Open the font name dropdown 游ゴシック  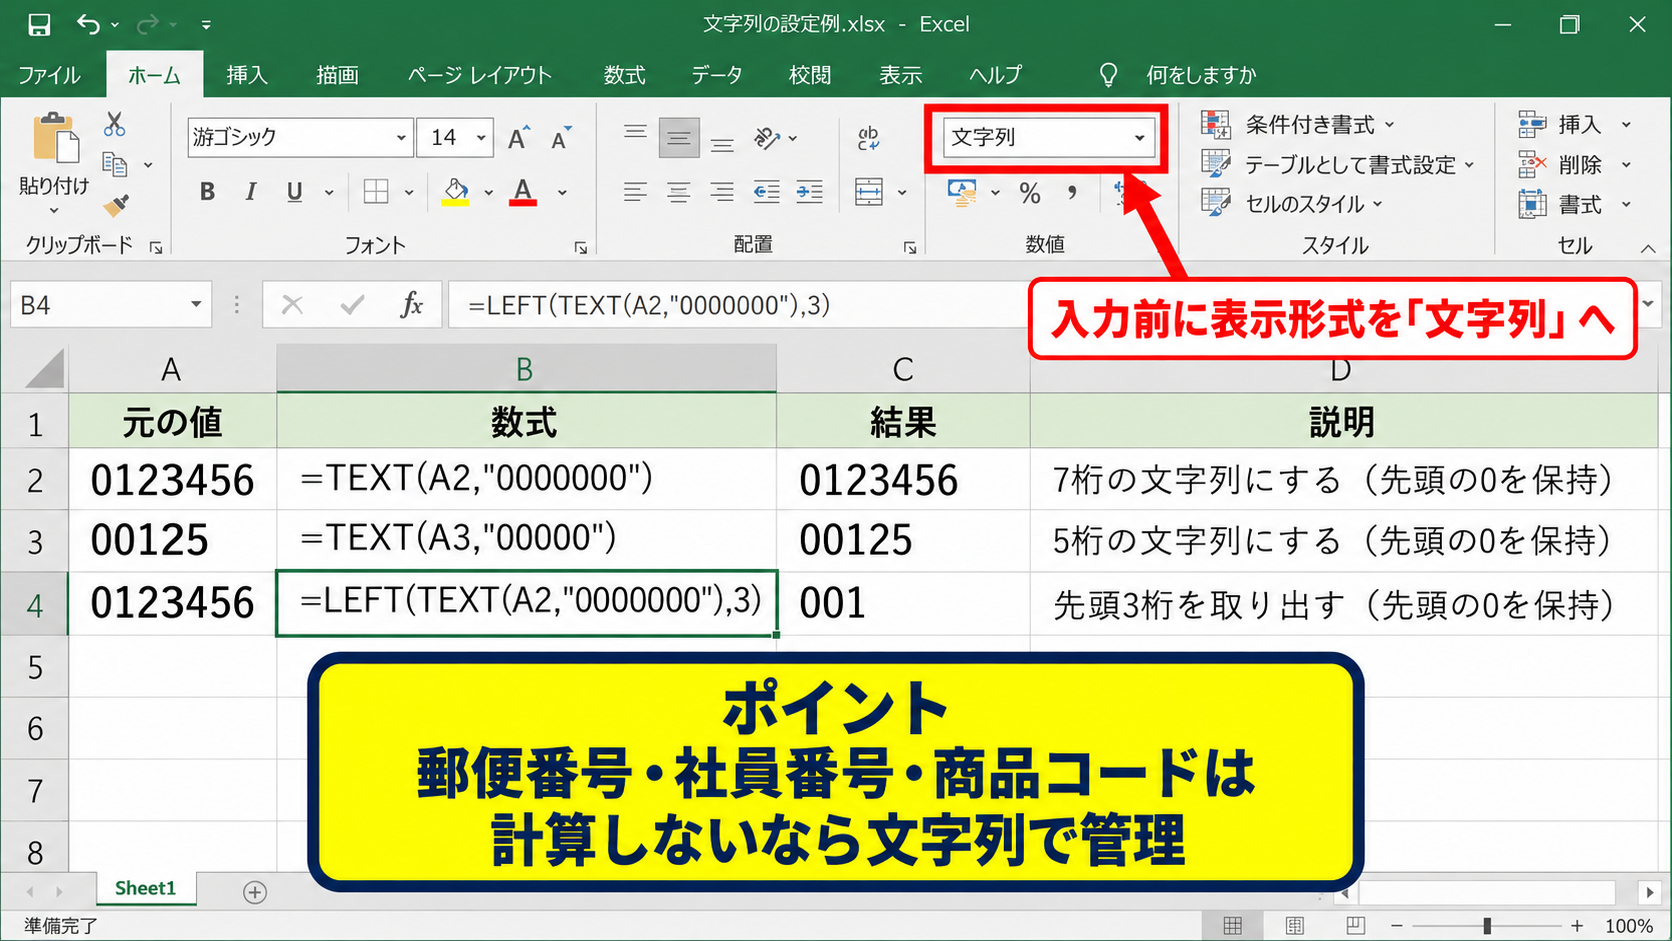(401, 138)
